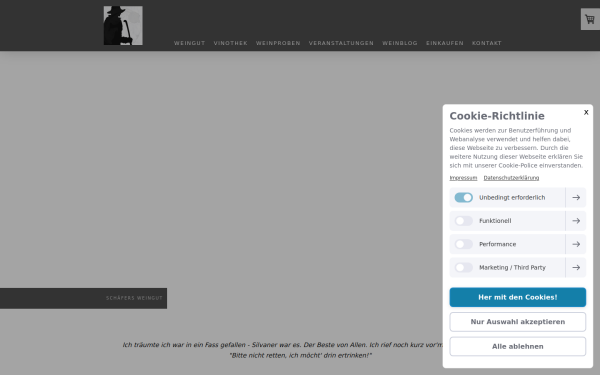Enable the Funktionell cookies switch
The height and width of the screenshot is (375, 600).
464,221
